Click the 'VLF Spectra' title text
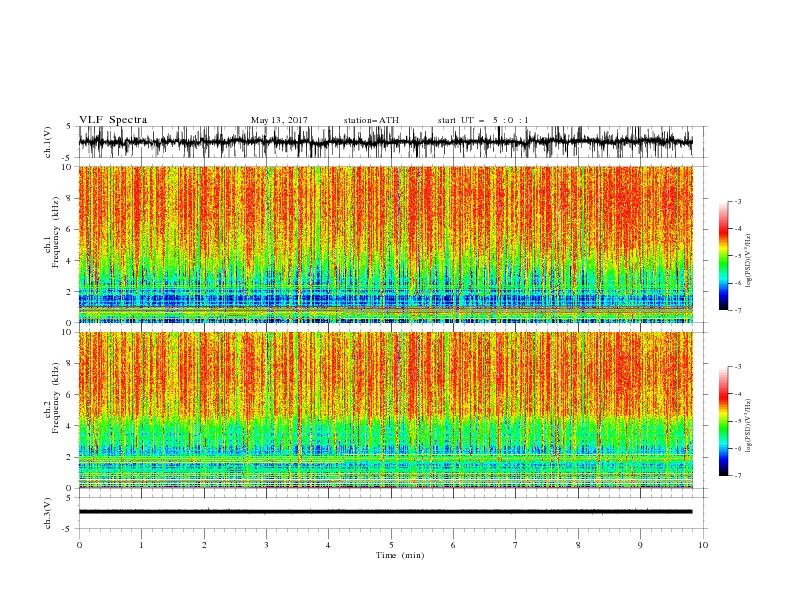Screen dimensions: 792x612 click(x=113, y=120)
